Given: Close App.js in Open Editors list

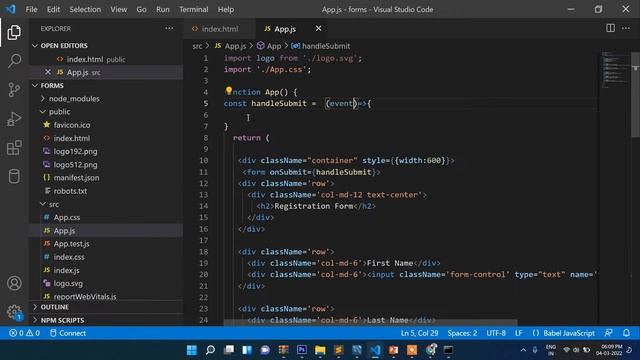Looking at the screenshot, I should click(48, 72).
